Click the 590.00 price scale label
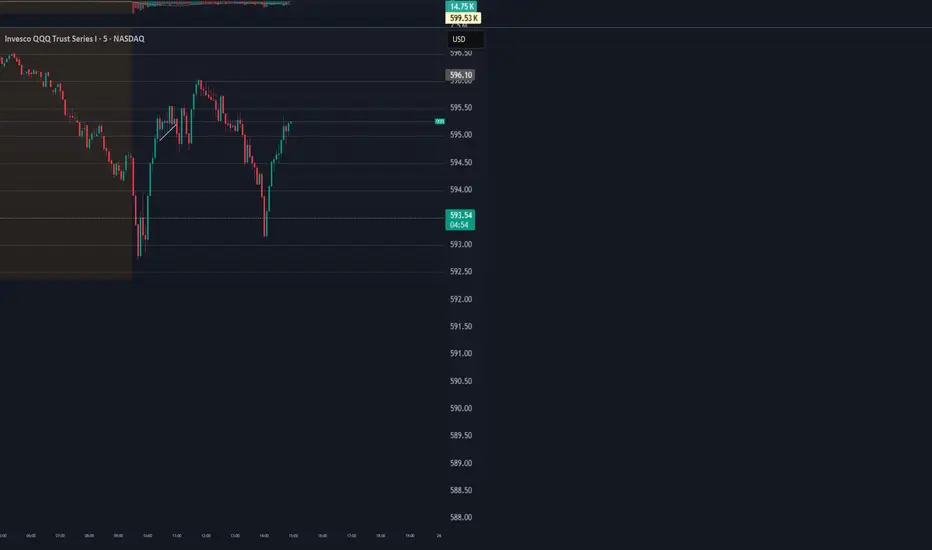The image size is (932, 550). pyautogui.click(x=461, y=408)
